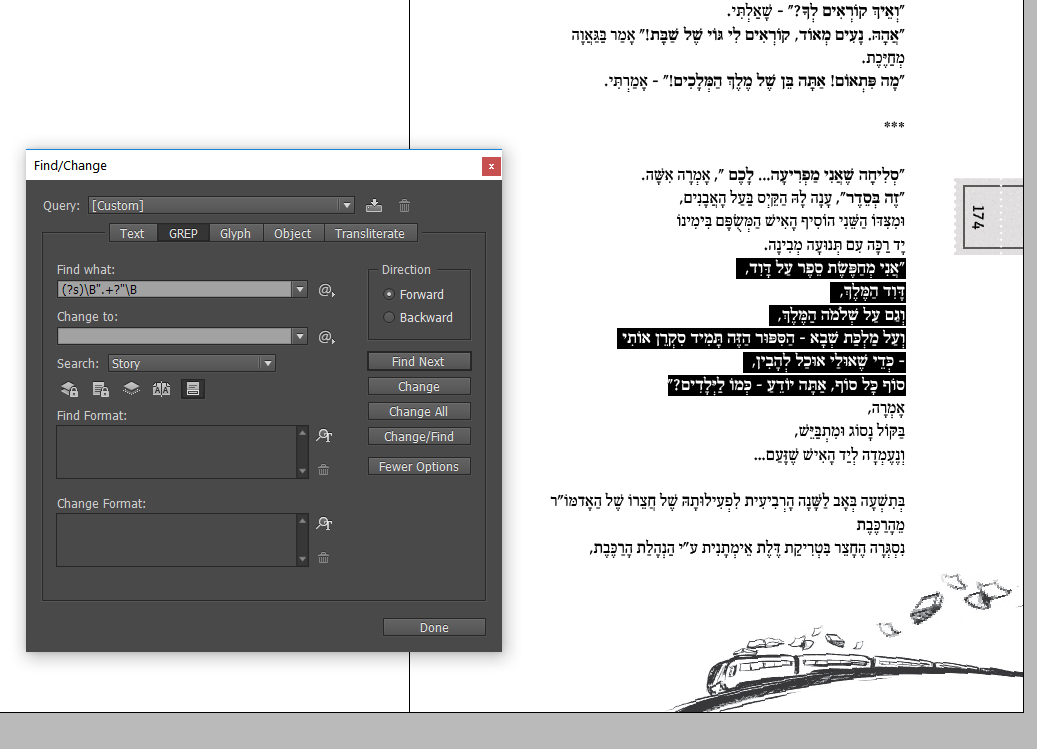Click the Fewer Options button
1037x749 pixels.
(419, 467)
